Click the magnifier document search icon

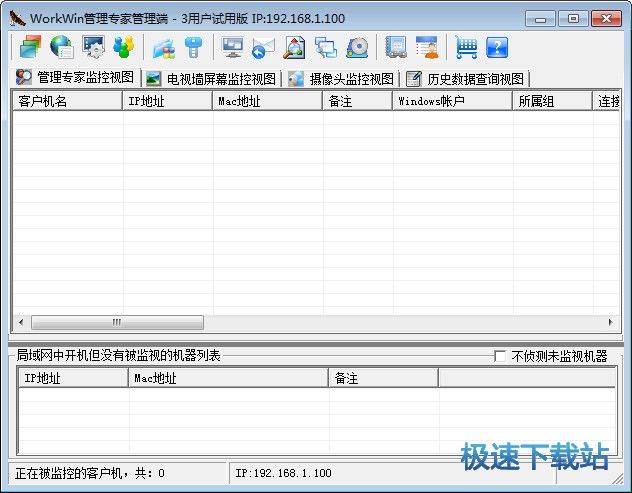(294, 46)
